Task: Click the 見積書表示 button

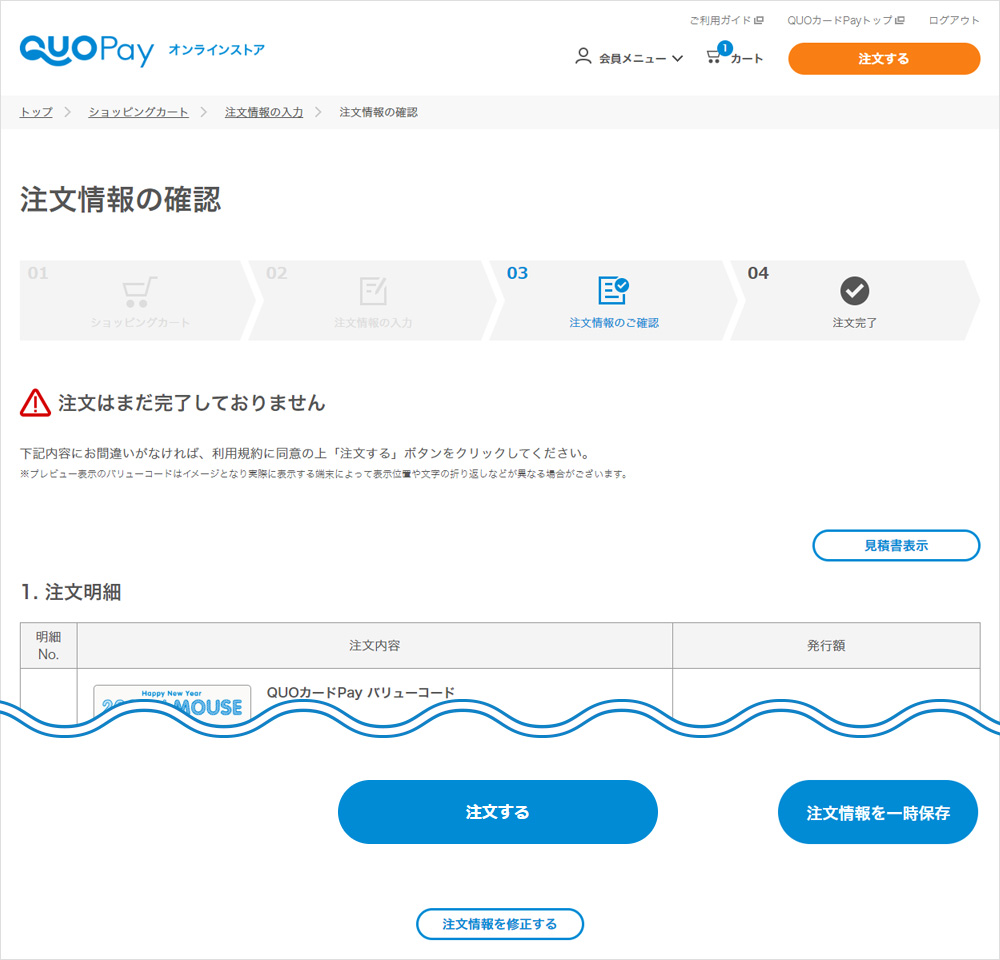Action: click(x=895, y=545)
